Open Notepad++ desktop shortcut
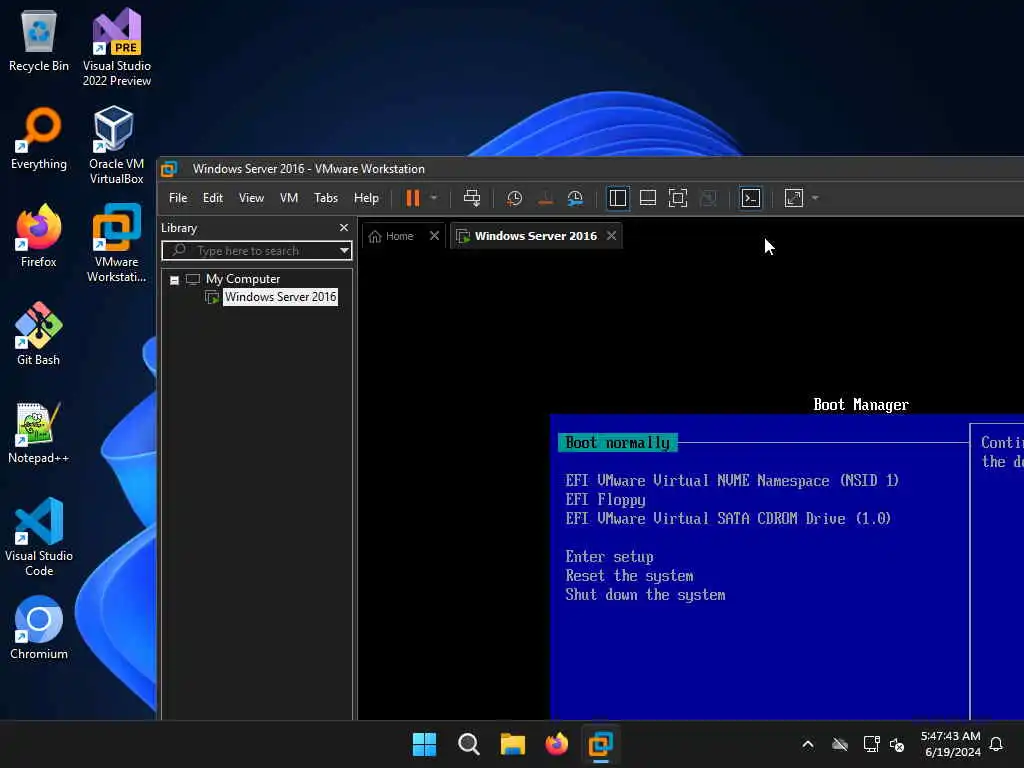Screen dimensions: 1024x768 click(x=39, y=432)
